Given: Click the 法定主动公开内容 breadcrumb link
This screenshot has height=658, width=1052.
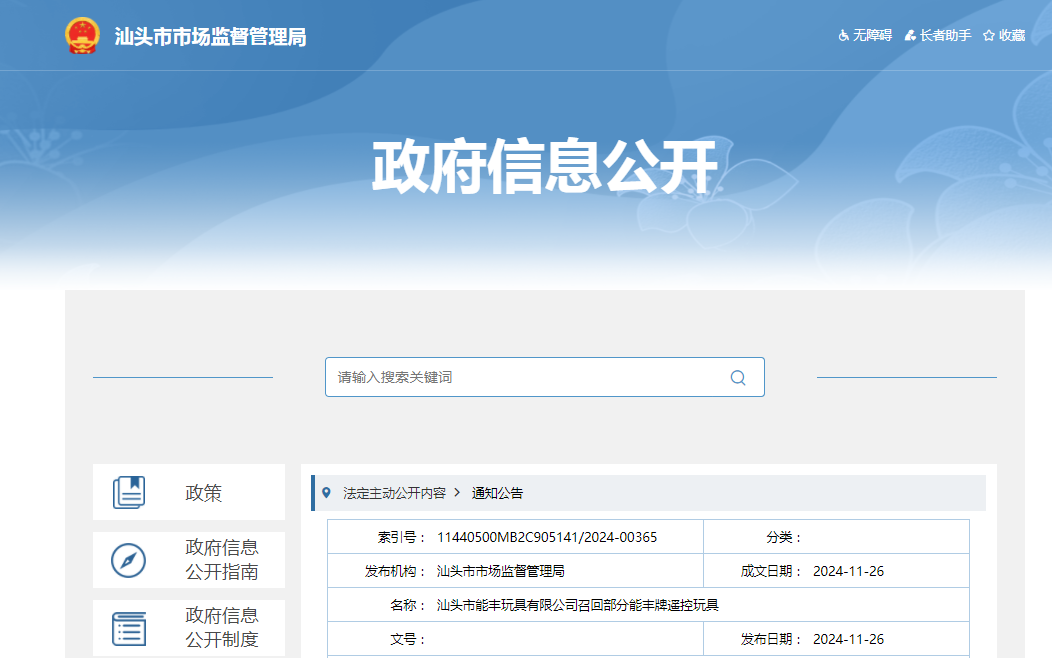Looking at the screenshot, I should tap(394, 493).
